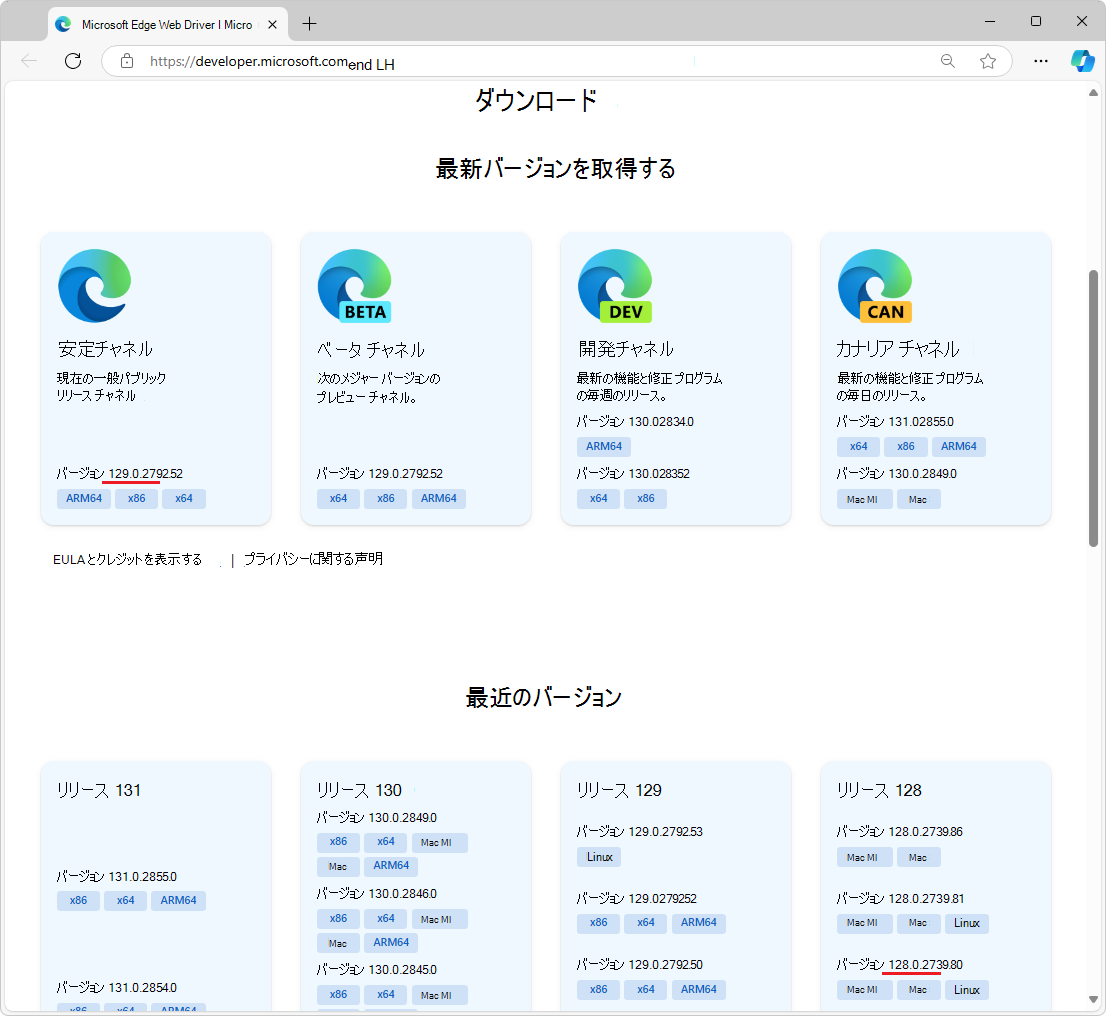
Task: Download Linux for version 128.0.2739.80
Action: (x=967, y=990)
